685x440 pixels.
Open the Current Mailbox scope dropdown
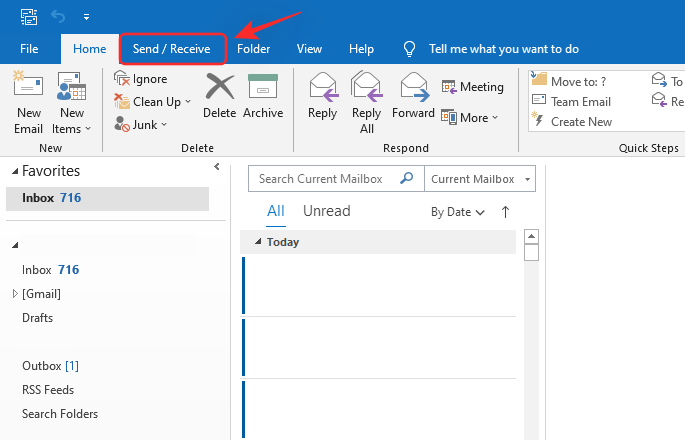(x=479, y=179)
